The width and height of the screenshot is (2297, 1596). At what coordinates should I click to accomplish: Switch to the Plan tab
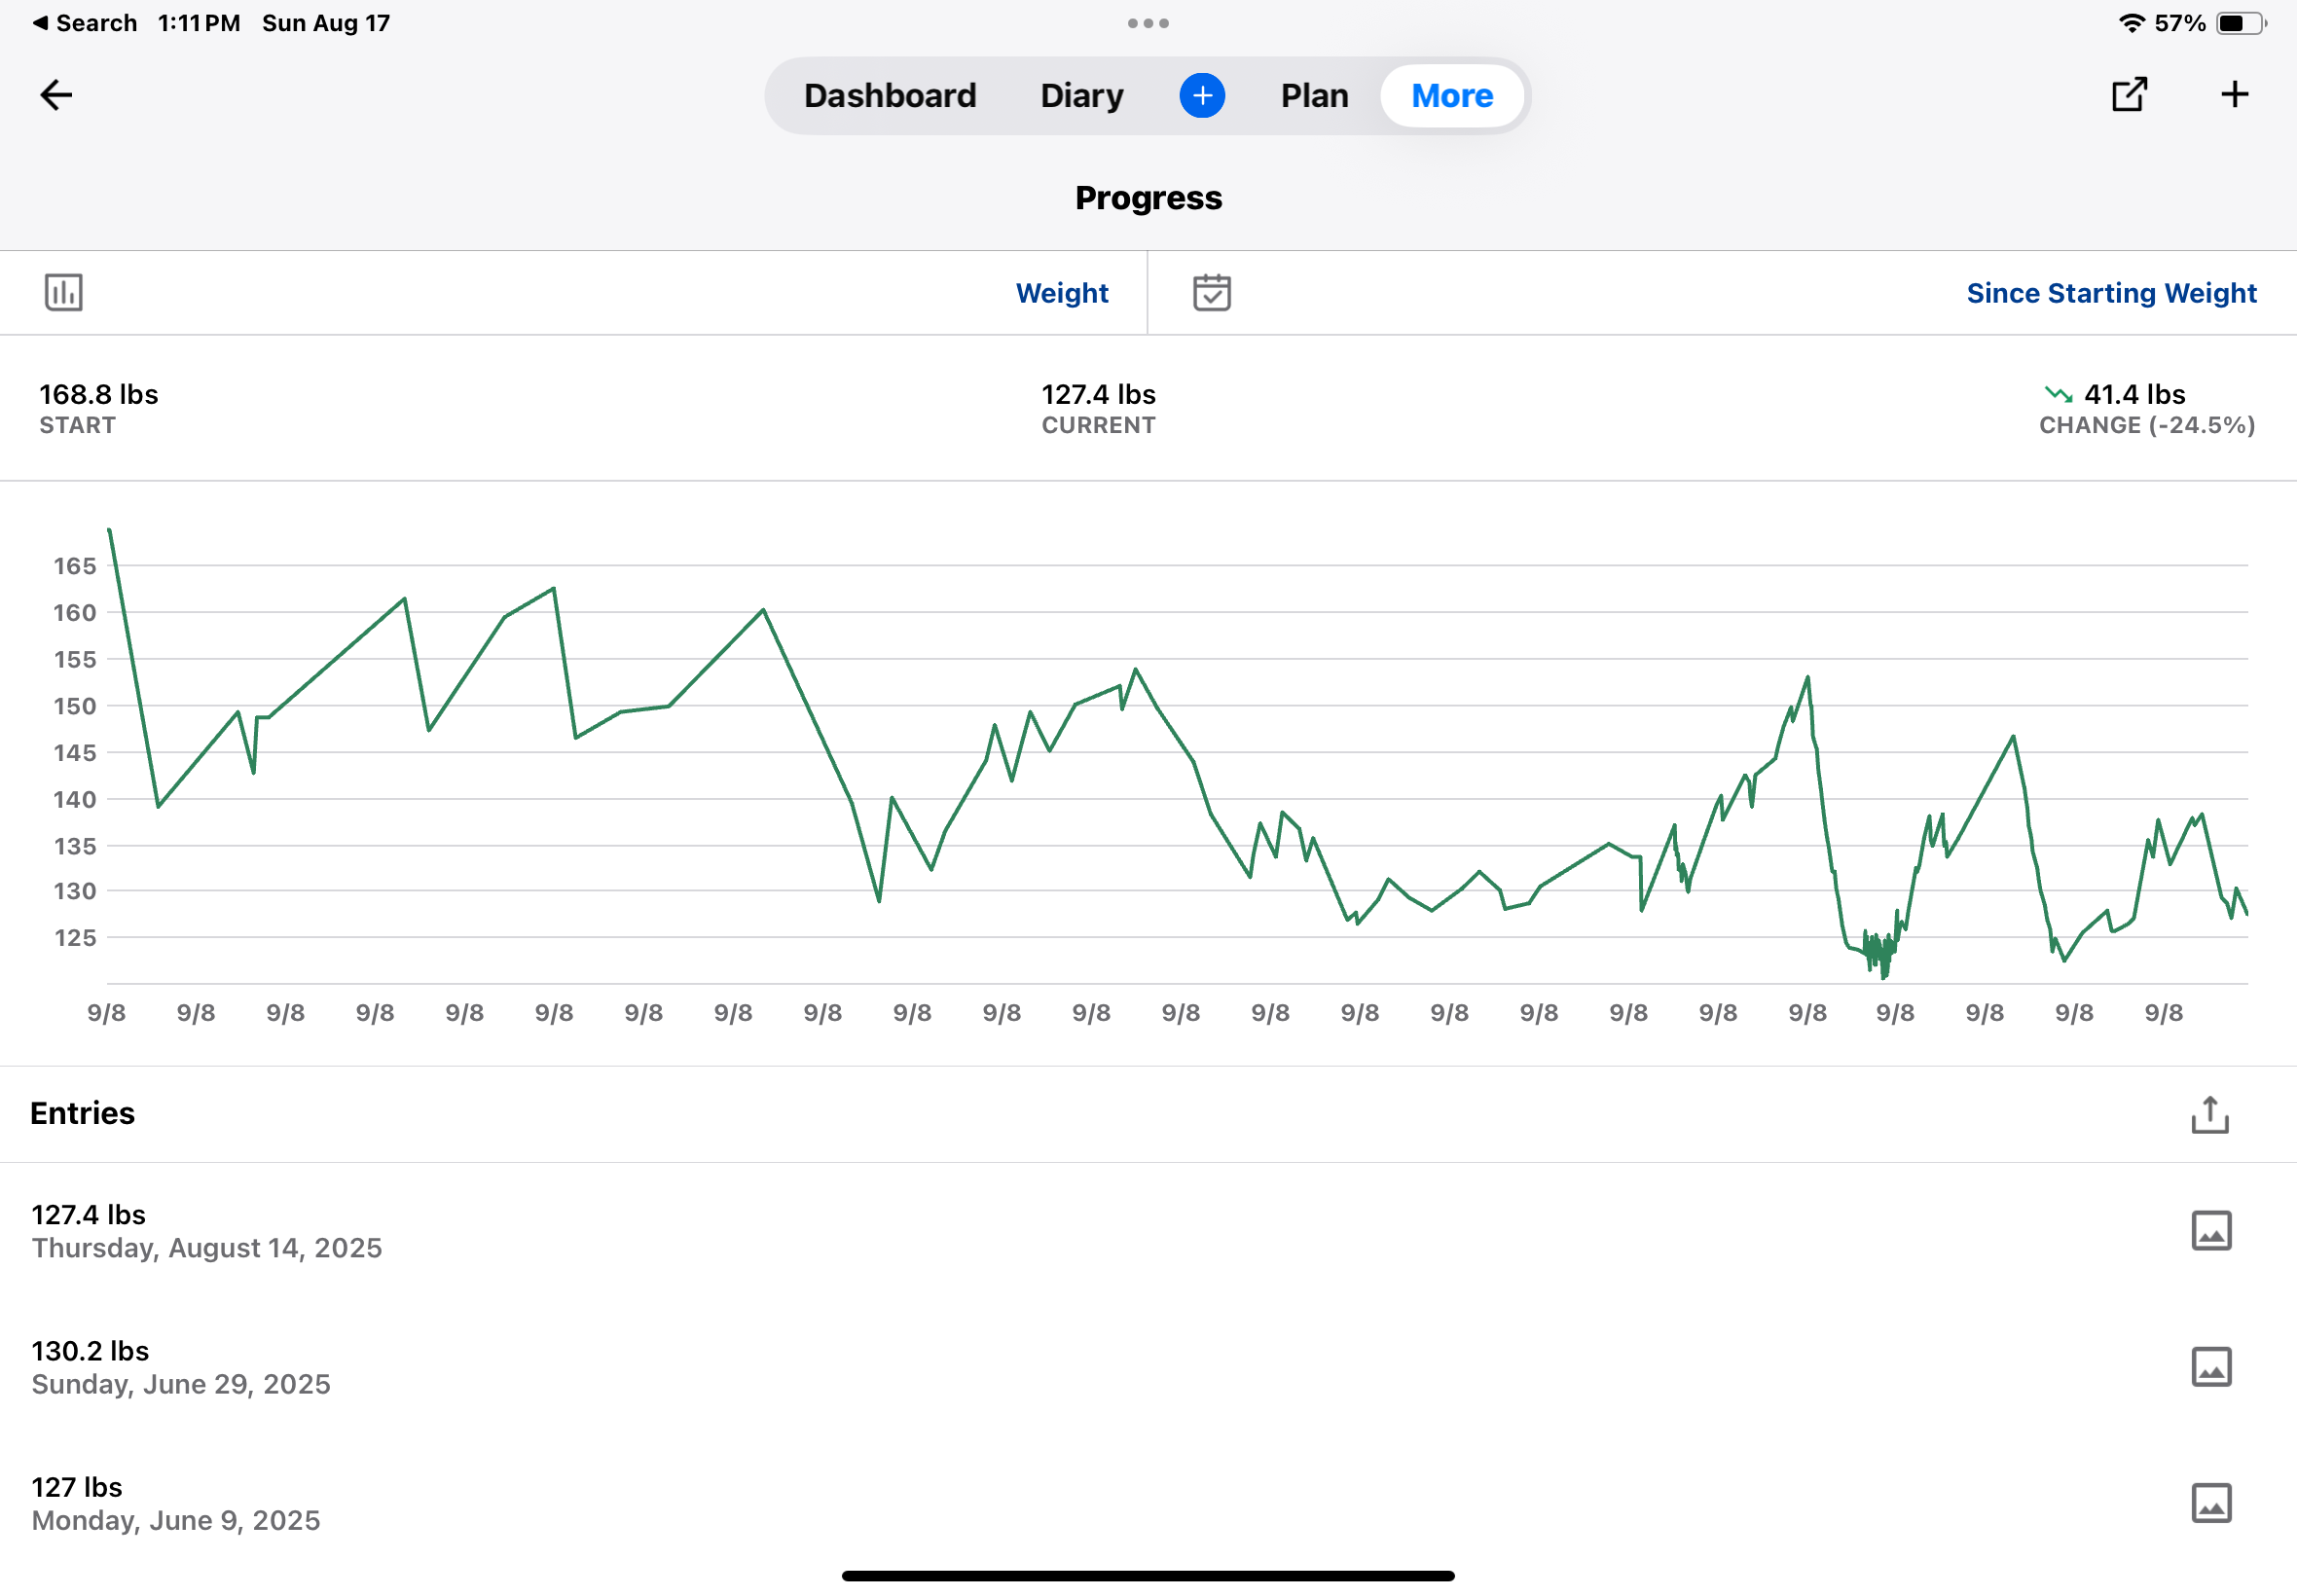(1314, 95)
